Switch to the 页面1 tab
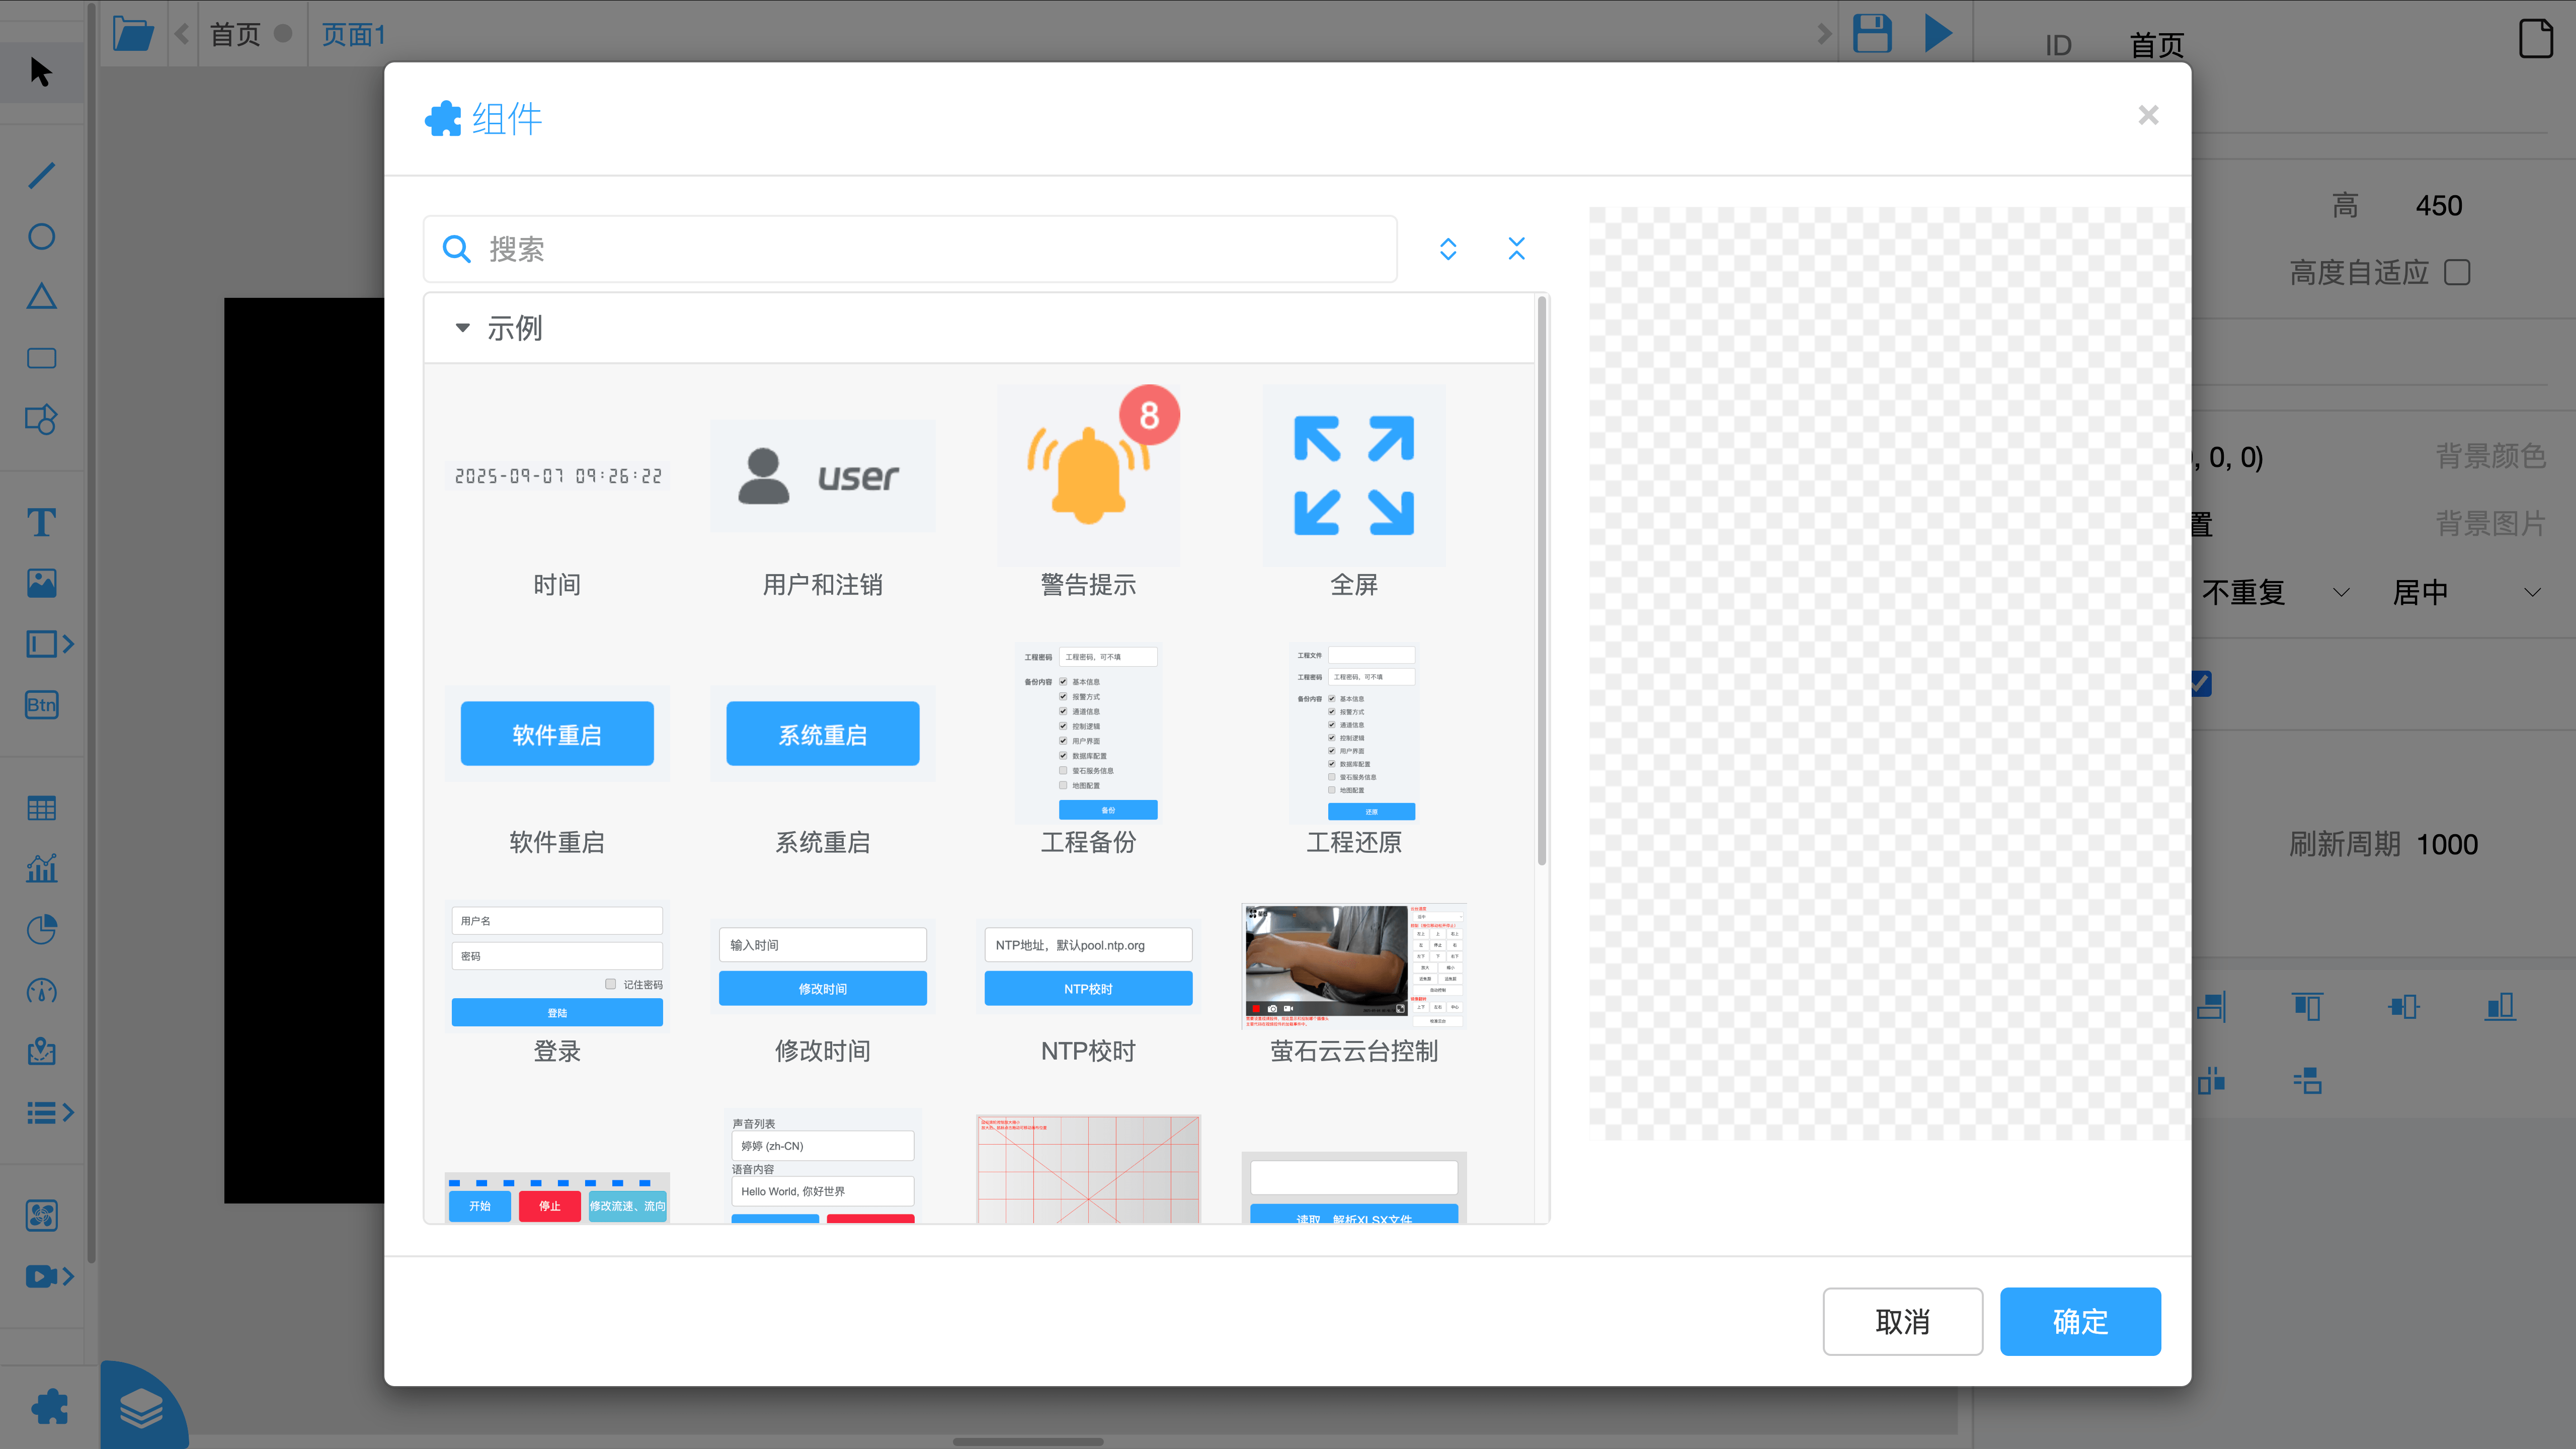Screen dimensions: 2576x1449 coord(353,34)
